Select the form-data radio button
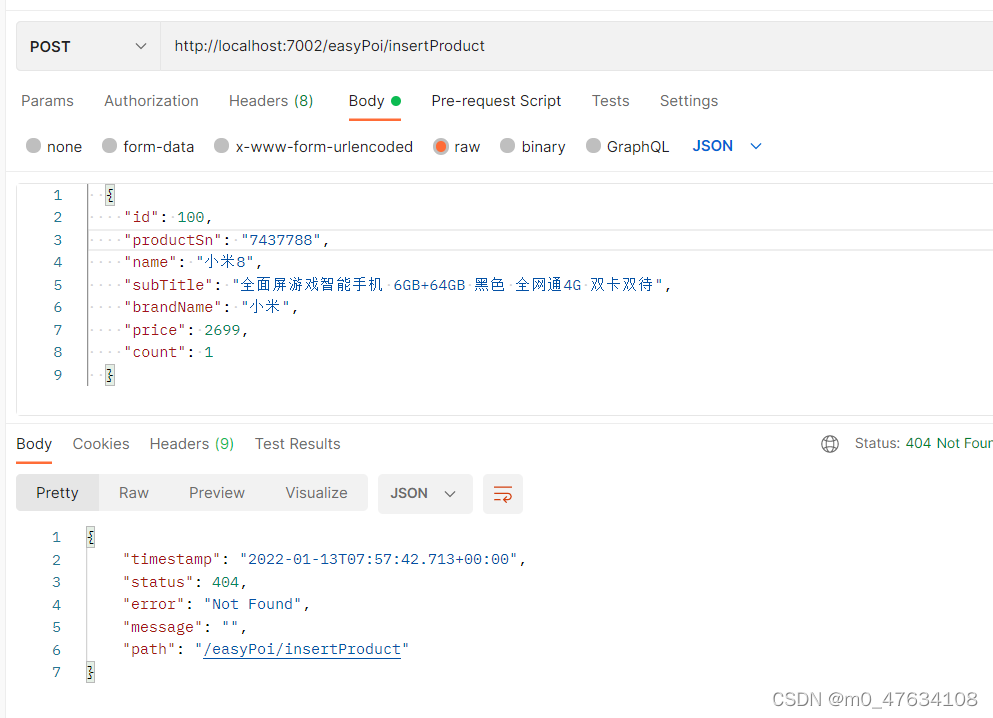This screenshot has width=993, height=718. tap(110, 146)
